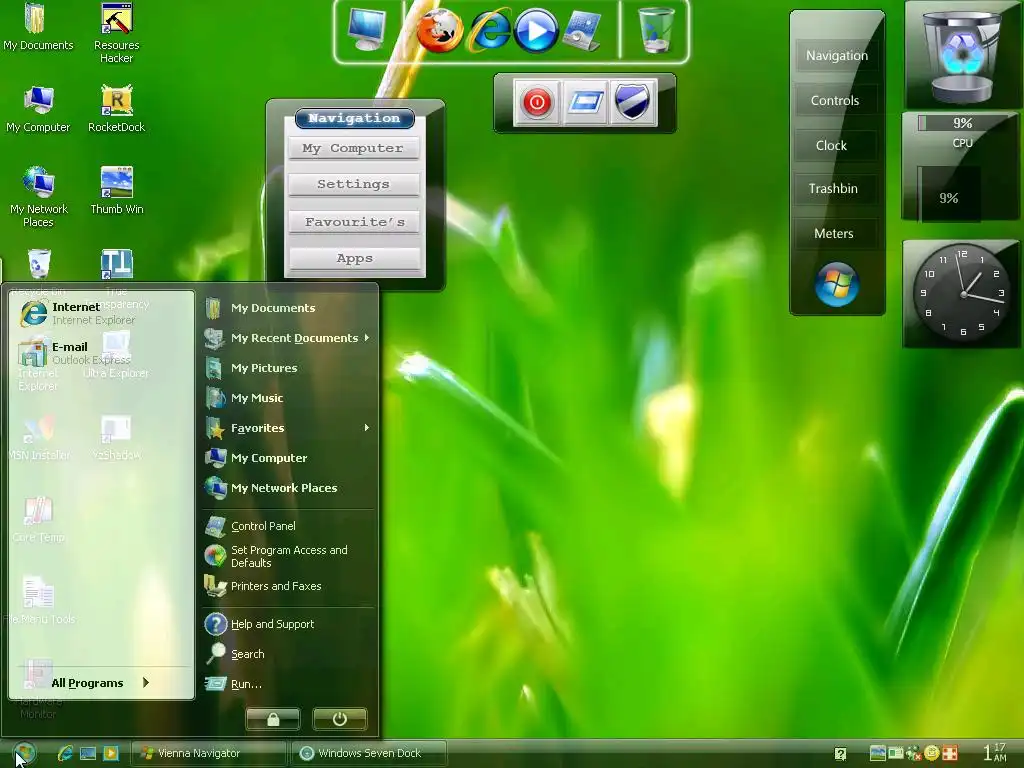Open the large trash bin widget
1024x768 pixels.
point(961,55)
